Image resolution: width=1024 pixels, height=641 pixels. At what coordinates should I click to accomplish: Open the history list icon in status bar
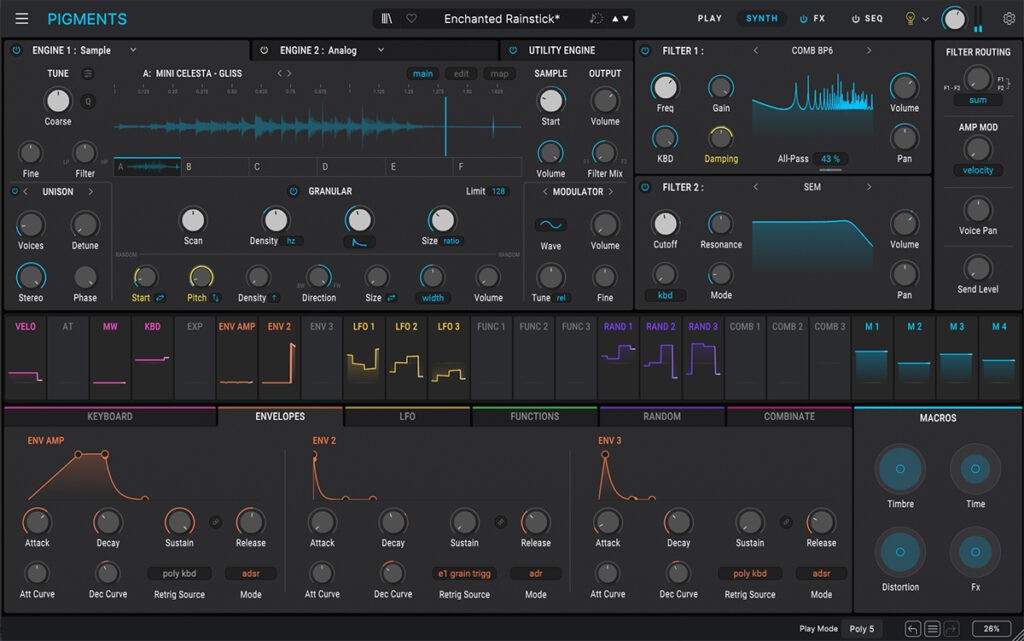[x=932, y=629]
